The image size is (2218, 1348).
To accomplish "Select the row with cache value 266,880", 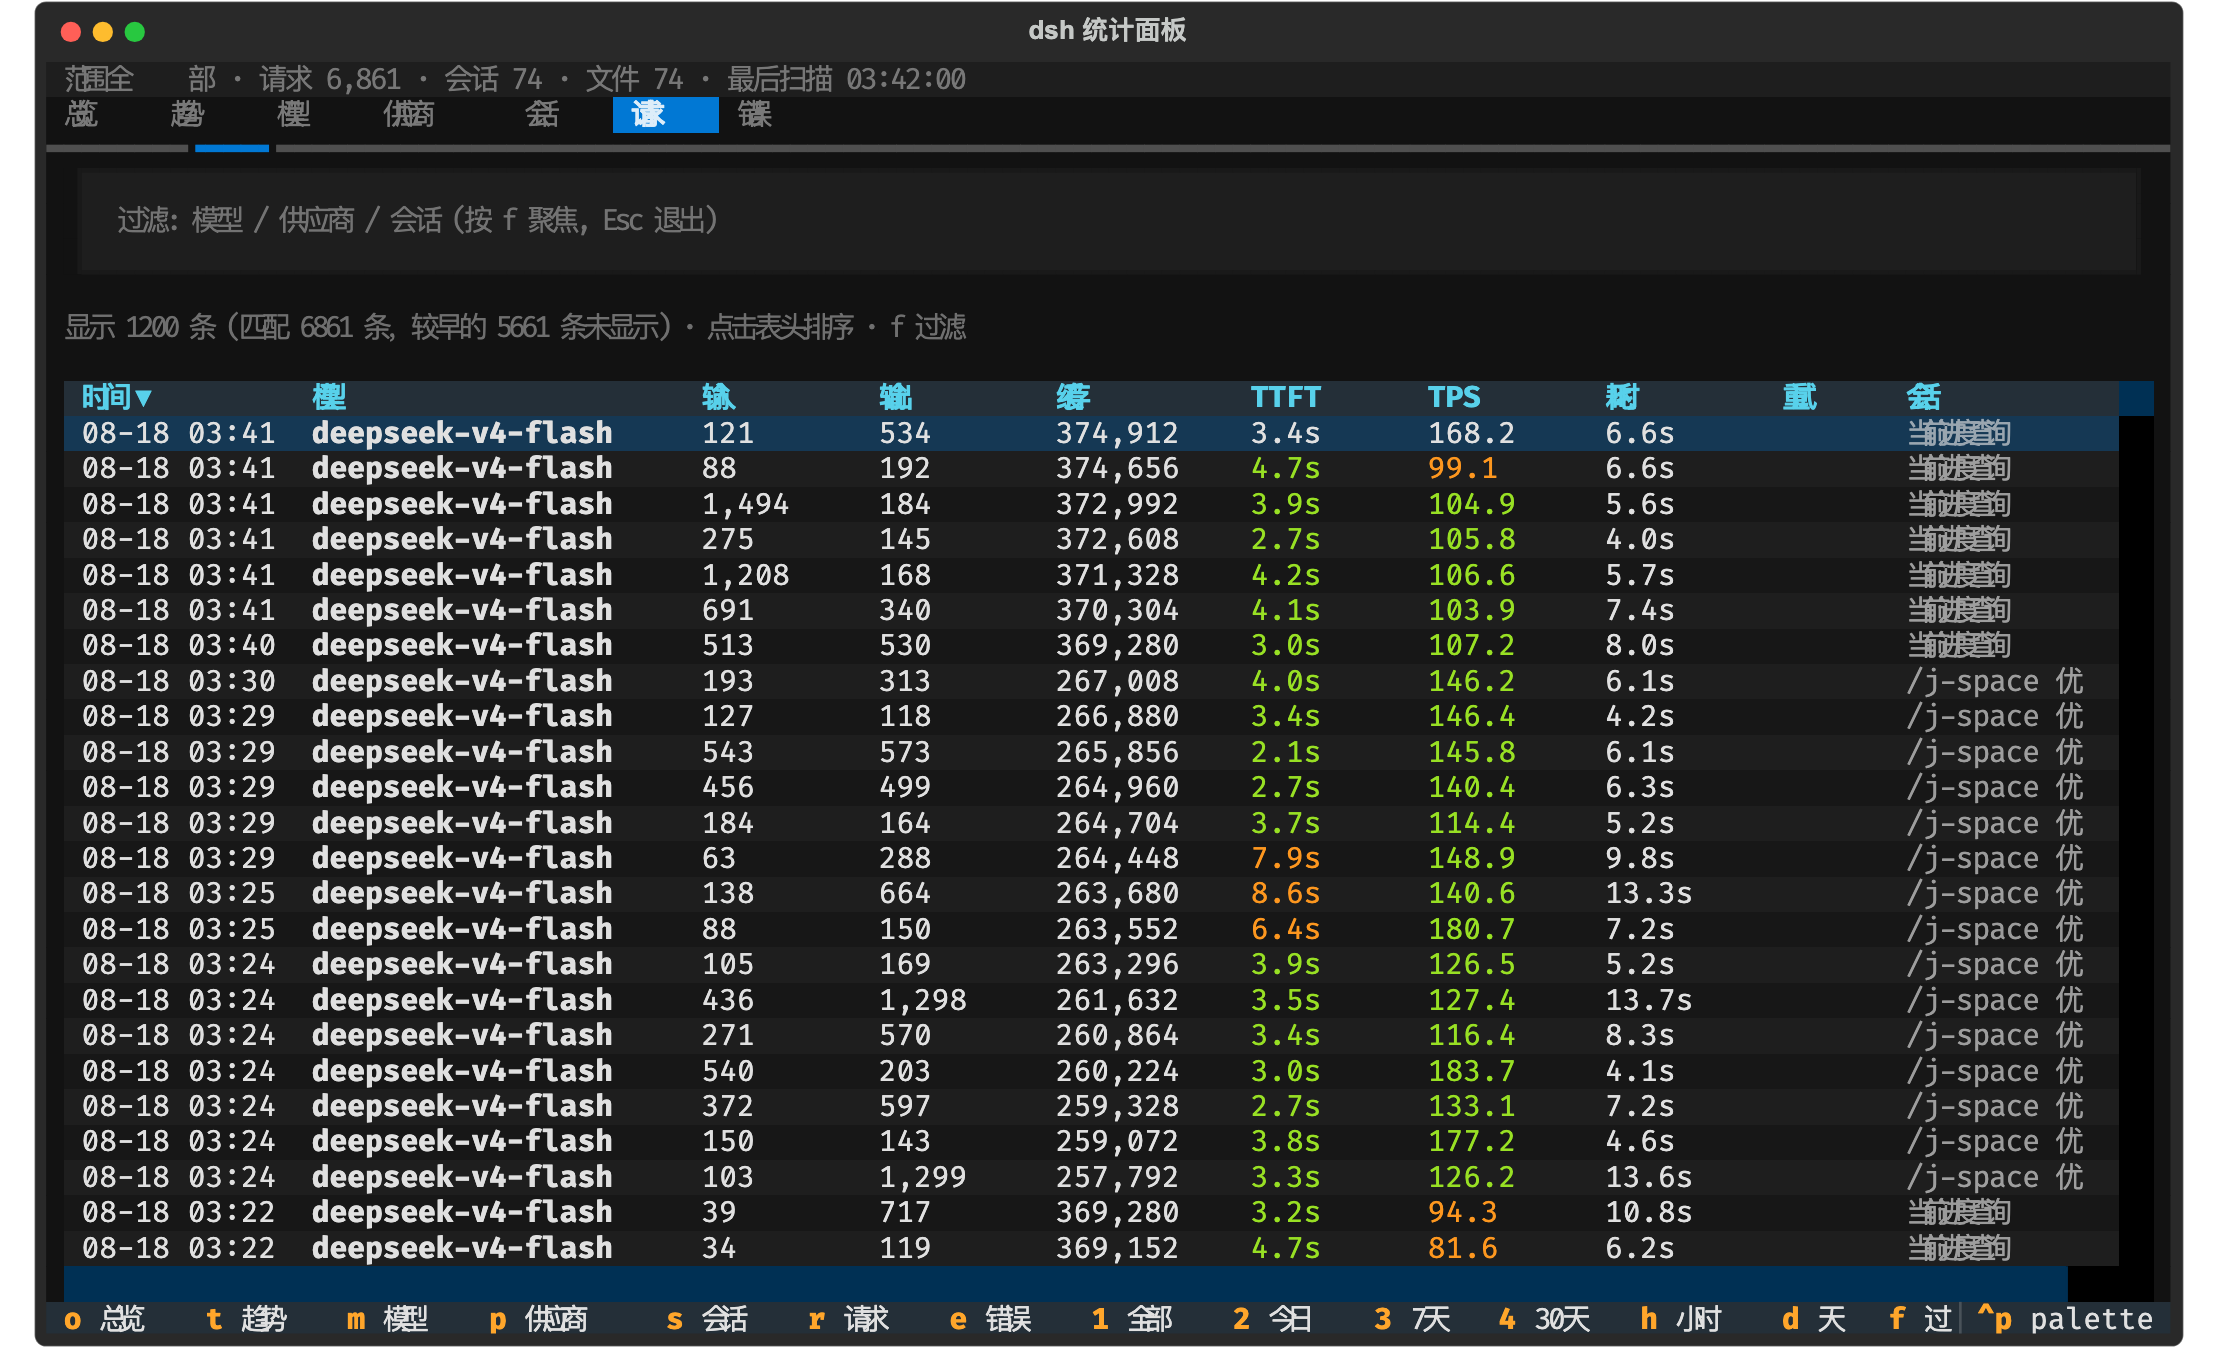I will (x=1091, y=716).
